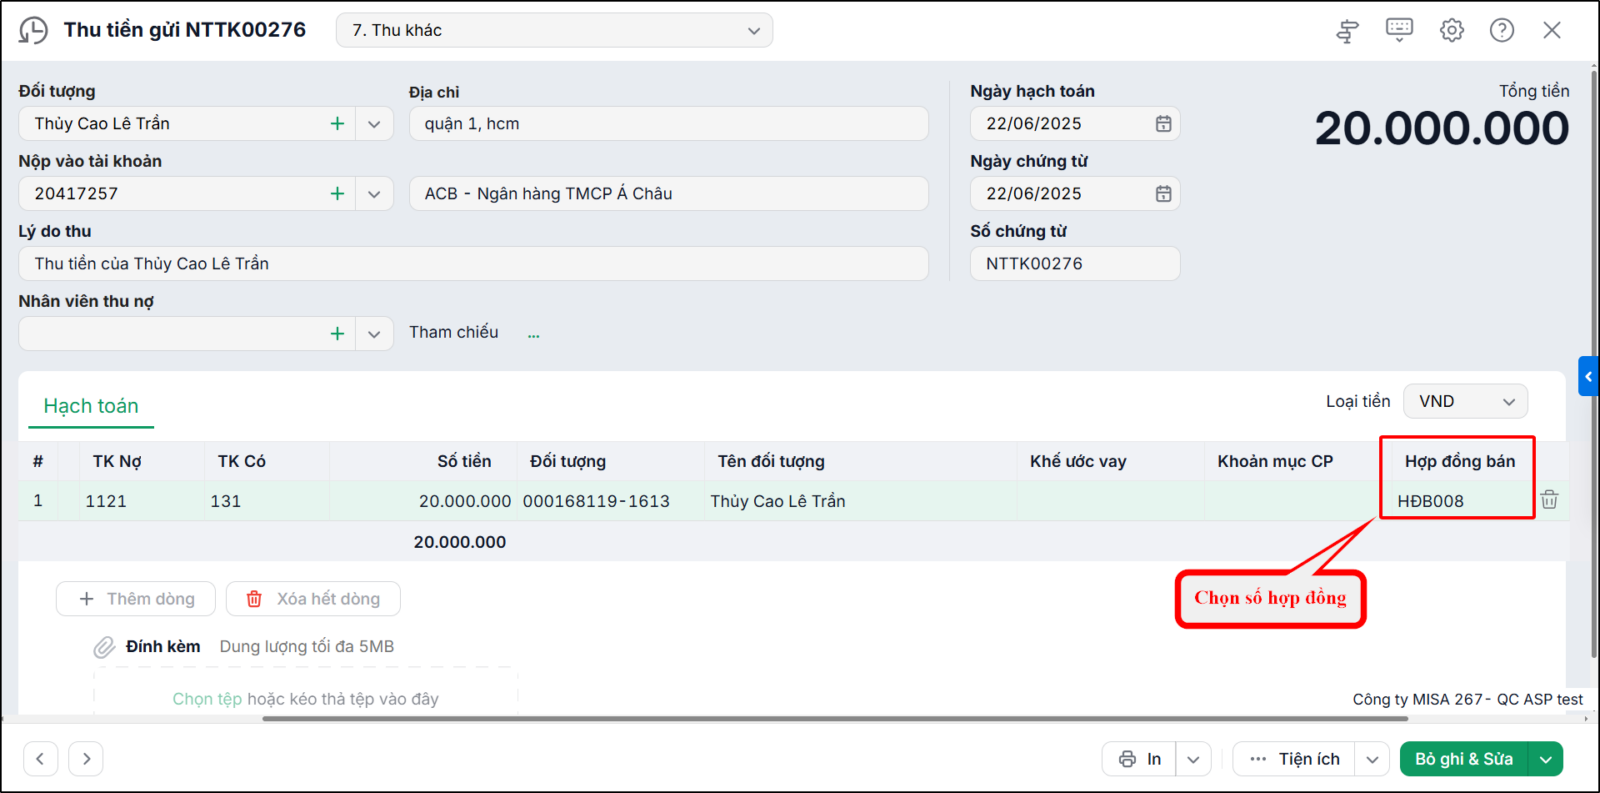1600x793 pixels.
Task: Add new Nhân viên thu nợ plus icon
Action: tap(337, 334)
